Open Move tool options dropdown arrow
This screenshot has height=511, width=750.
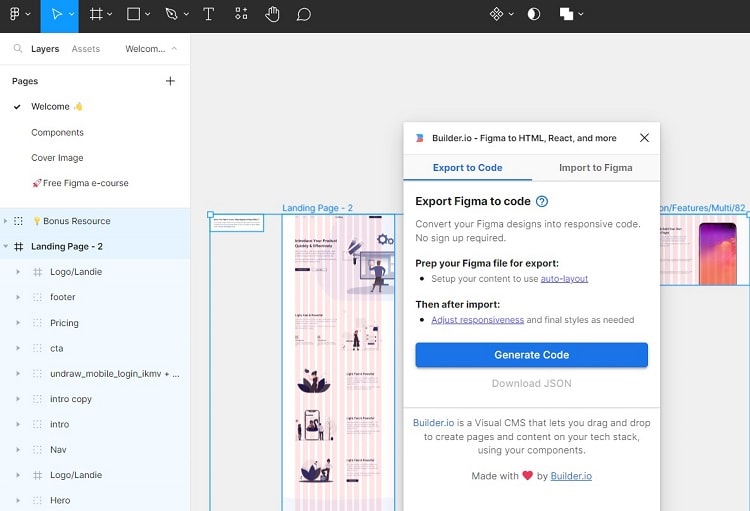(71, 14)
